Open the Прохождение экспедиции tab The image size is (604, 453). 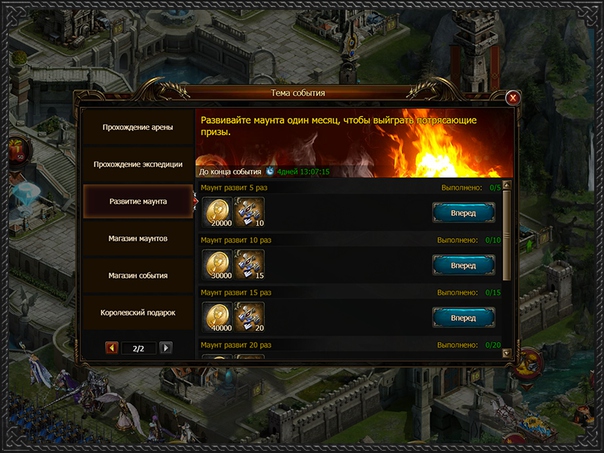(138, 164)
